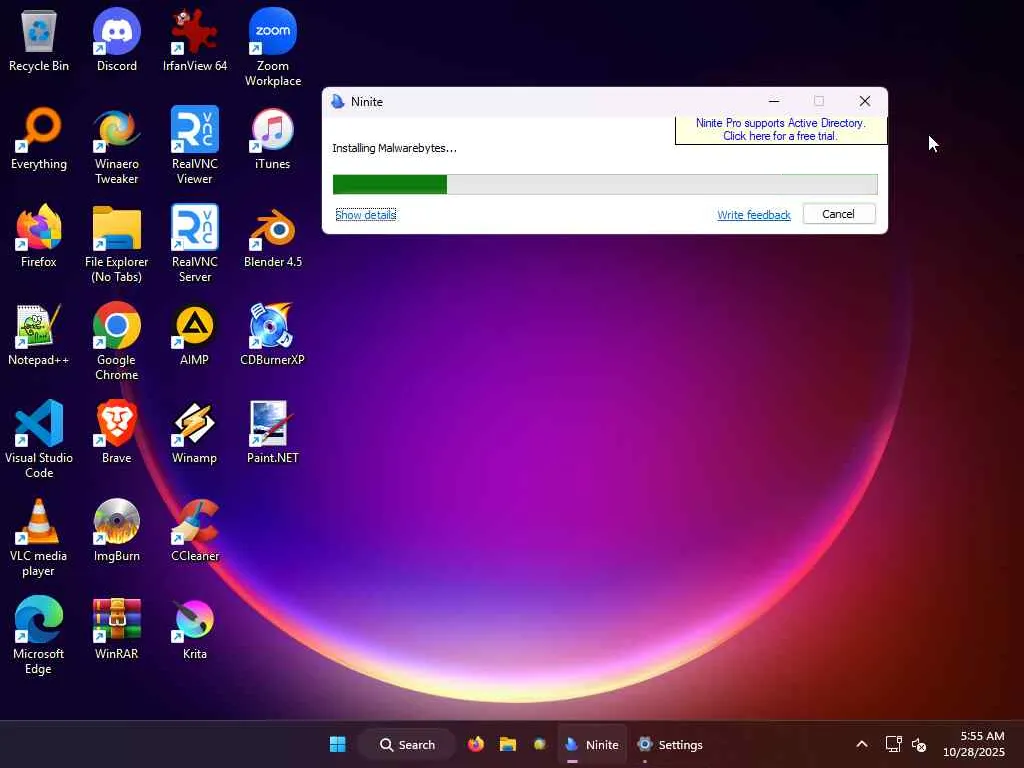Select the Everything search shortcut
Viewport: 1024px width, 768px height.
[39, 139]
